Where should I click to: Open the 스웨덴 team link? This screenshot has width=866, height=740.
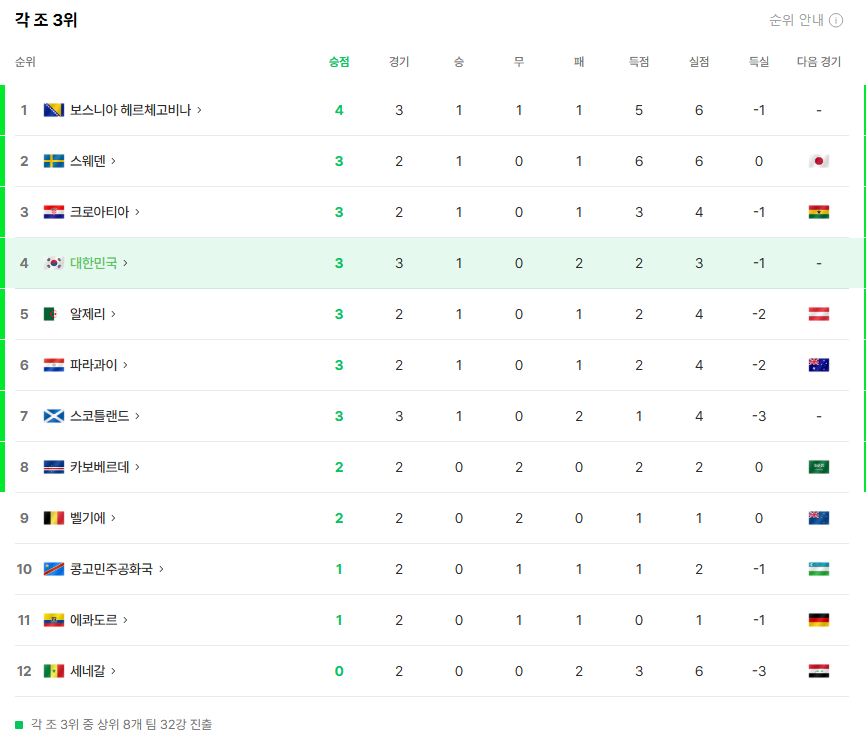point(87,161)
